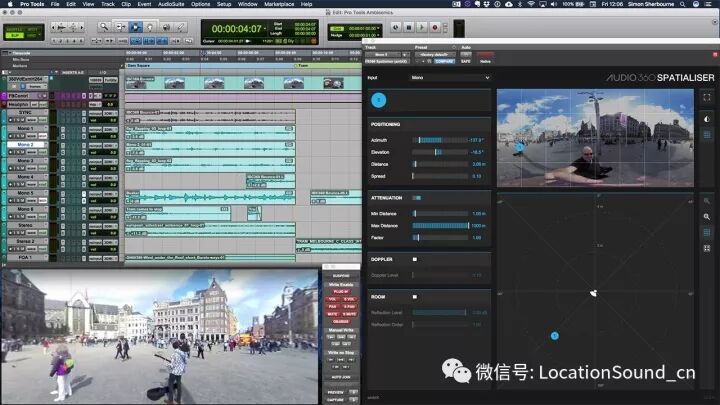Screen dimensions: 720x405
Task: Click the Tram marker in ruler
Action: point(301,66)
